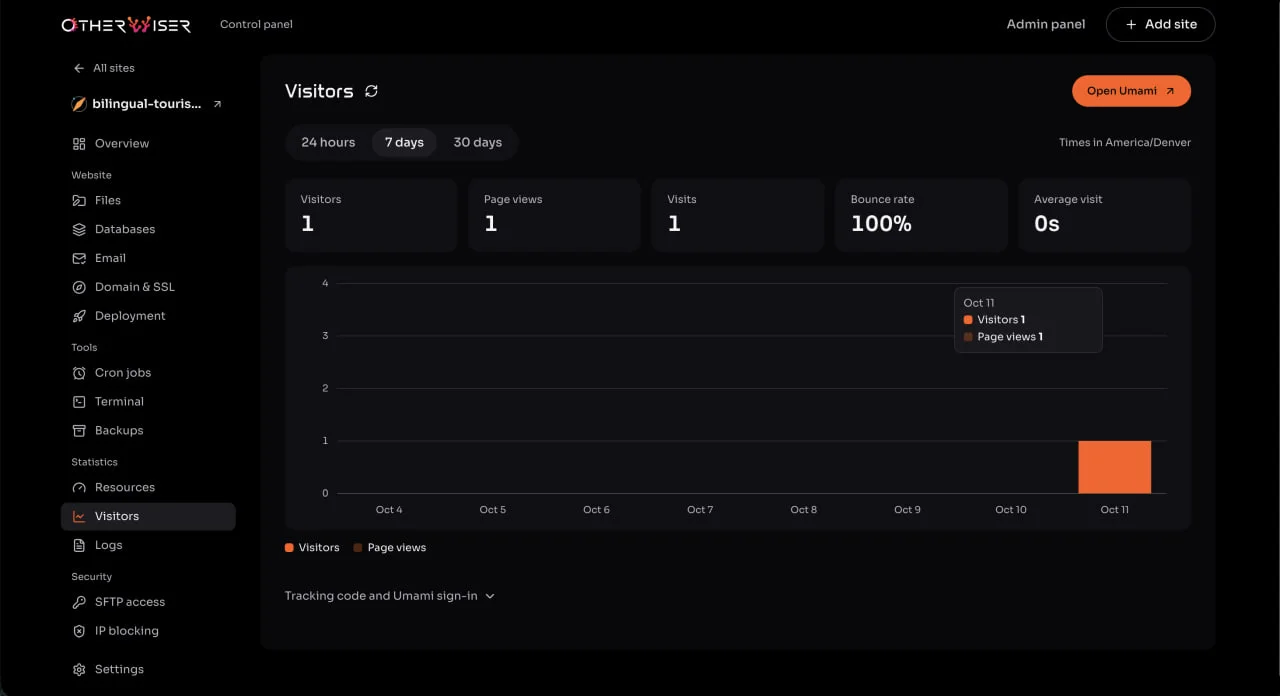Open Umami analytics

(1131, 91)
